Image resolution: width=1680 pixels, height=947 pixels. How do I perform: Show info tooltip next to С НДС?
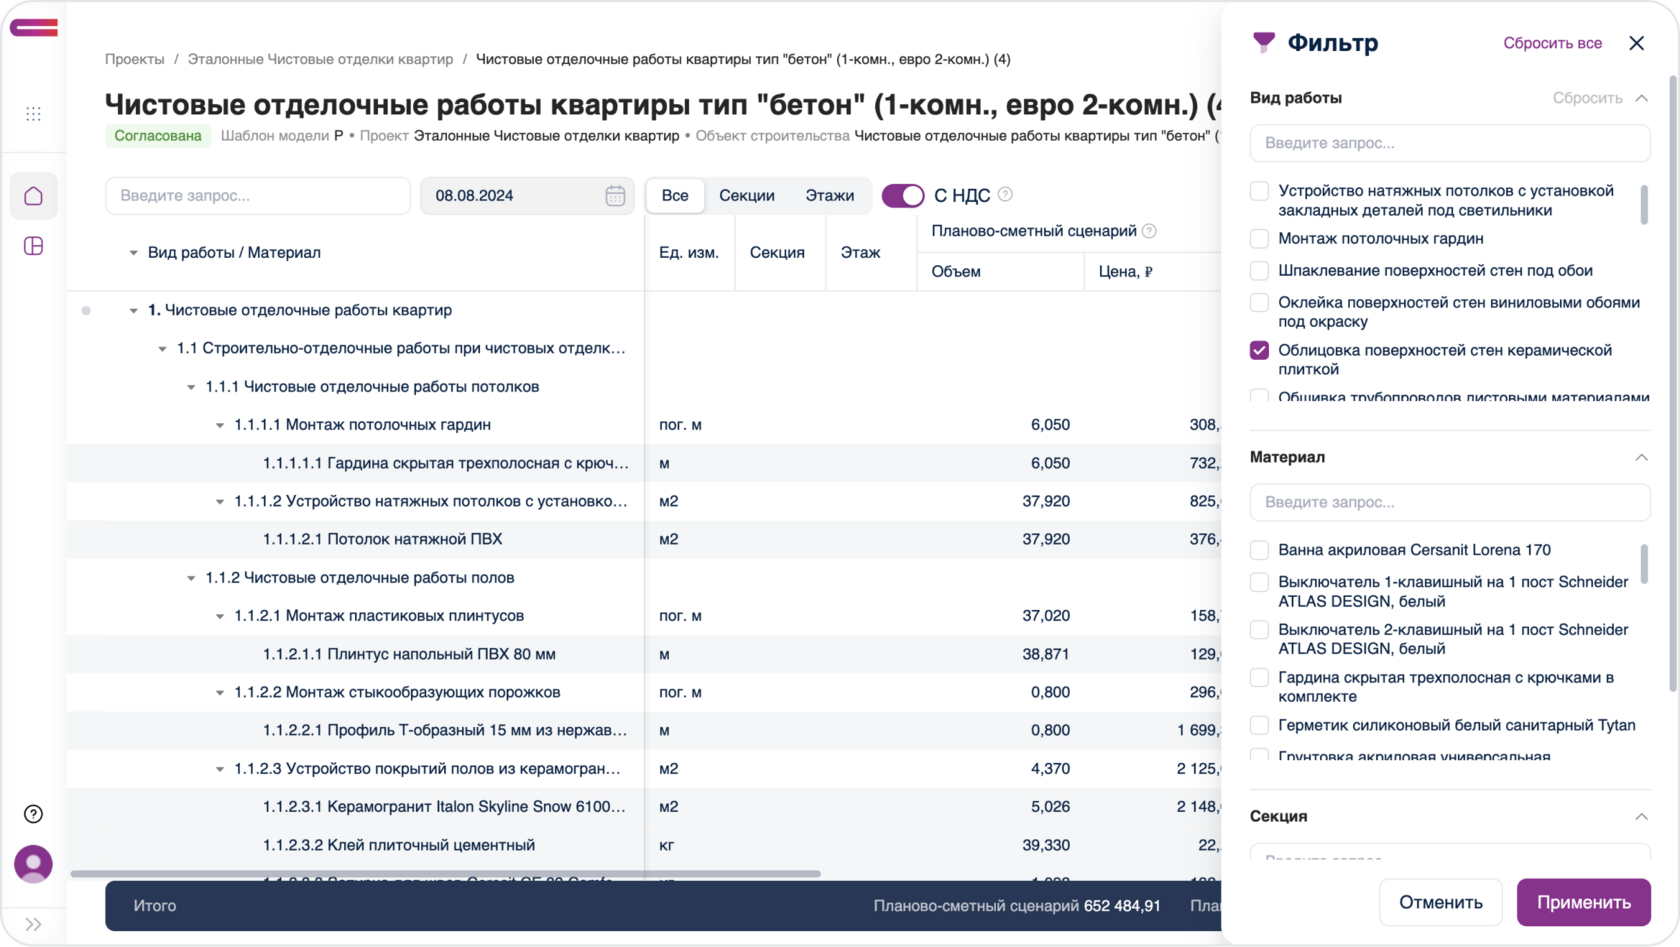[x=1005, y=195]
